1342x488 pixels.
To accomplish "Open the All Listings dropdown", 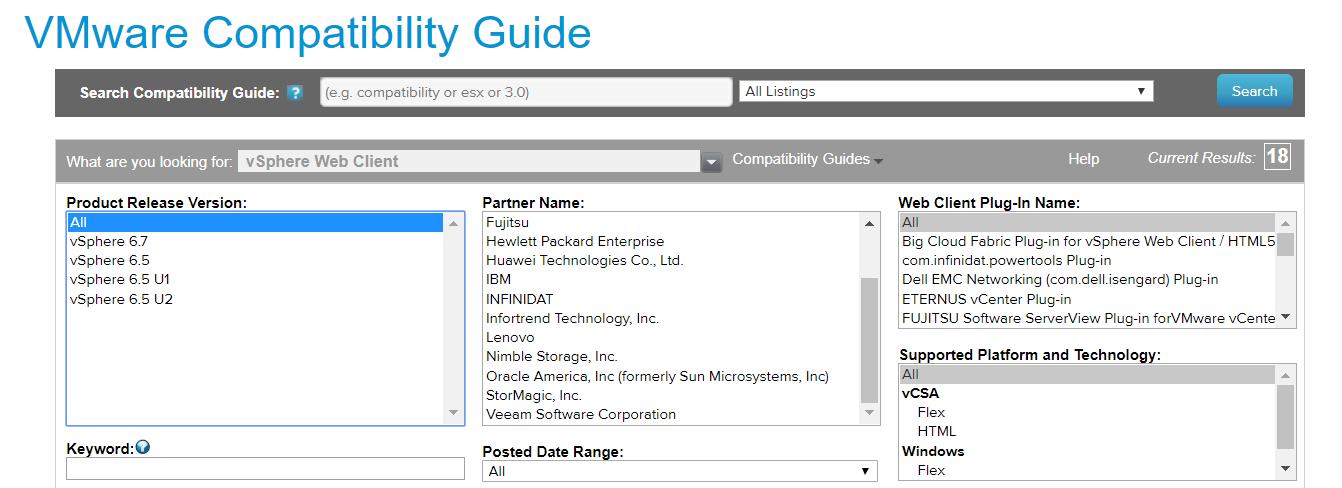I will tap(945, 91).
